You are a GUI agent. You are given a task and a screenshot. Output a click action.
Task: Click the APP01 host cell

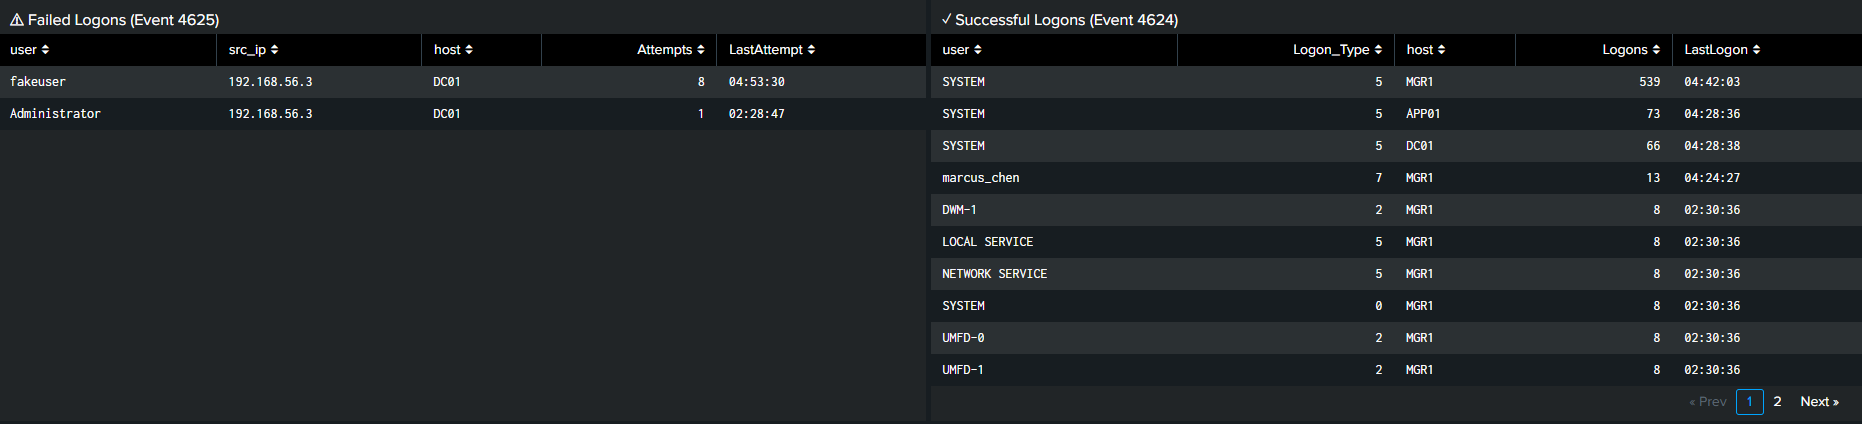click(x=1423, y=114)
